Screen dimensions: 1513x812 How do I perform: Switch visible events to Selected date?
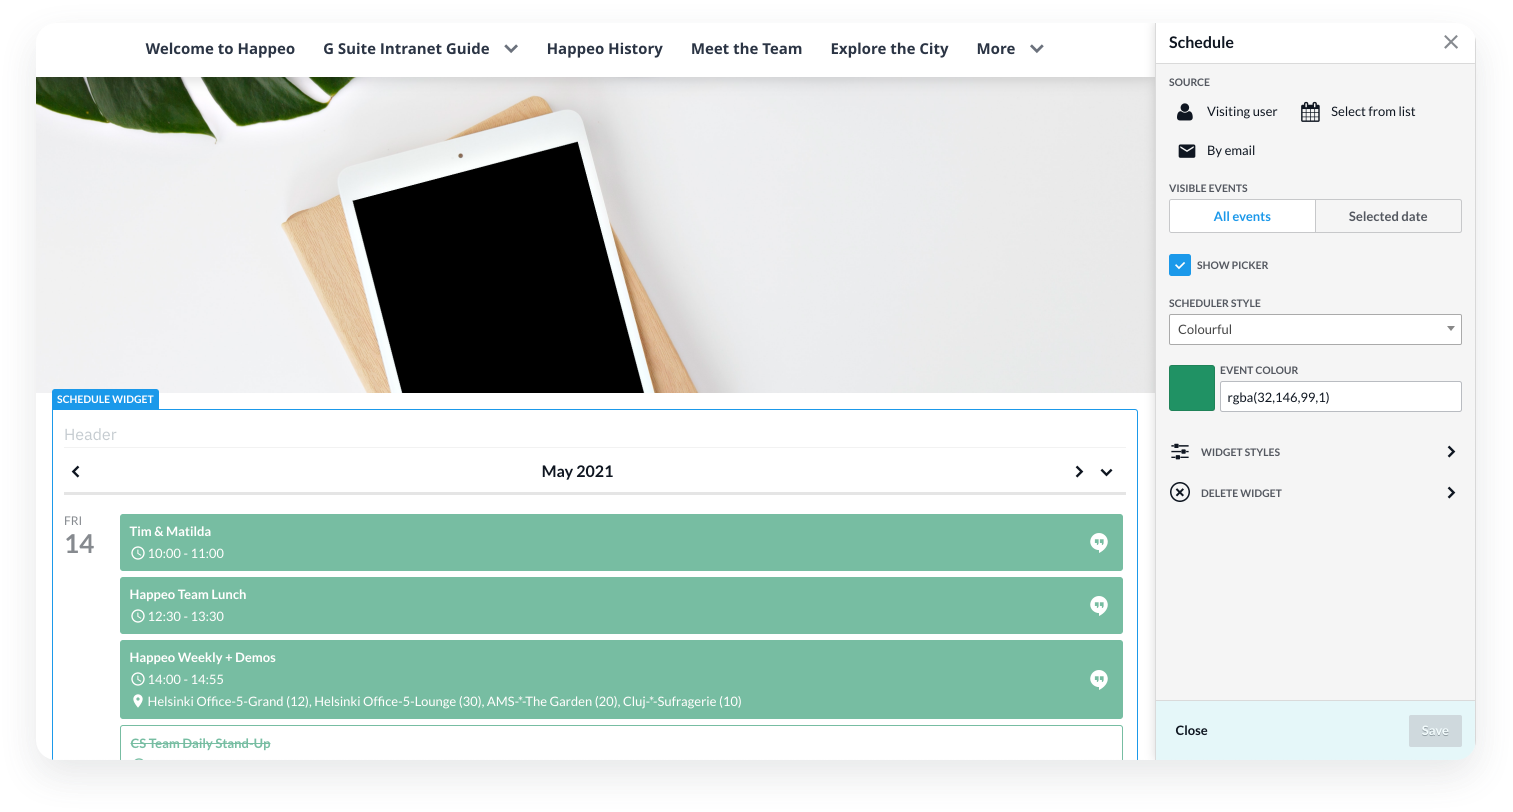tap(1388, 216)
